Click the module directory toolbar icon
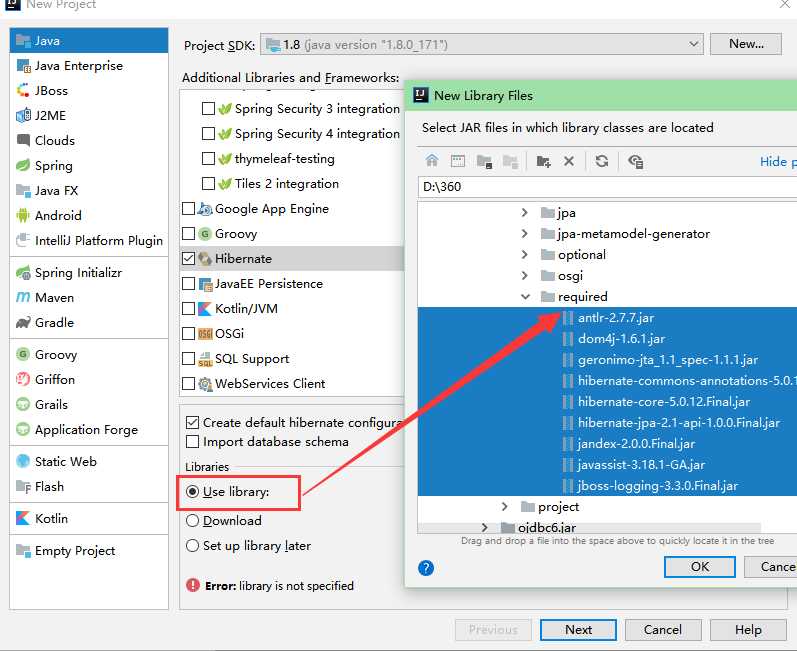 (x=510, y=162)
